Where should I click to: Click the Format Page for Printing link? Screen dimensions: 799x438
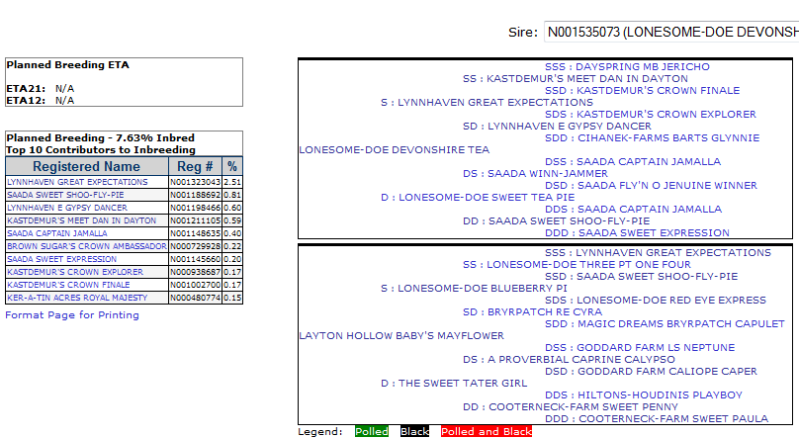(72, 315)
